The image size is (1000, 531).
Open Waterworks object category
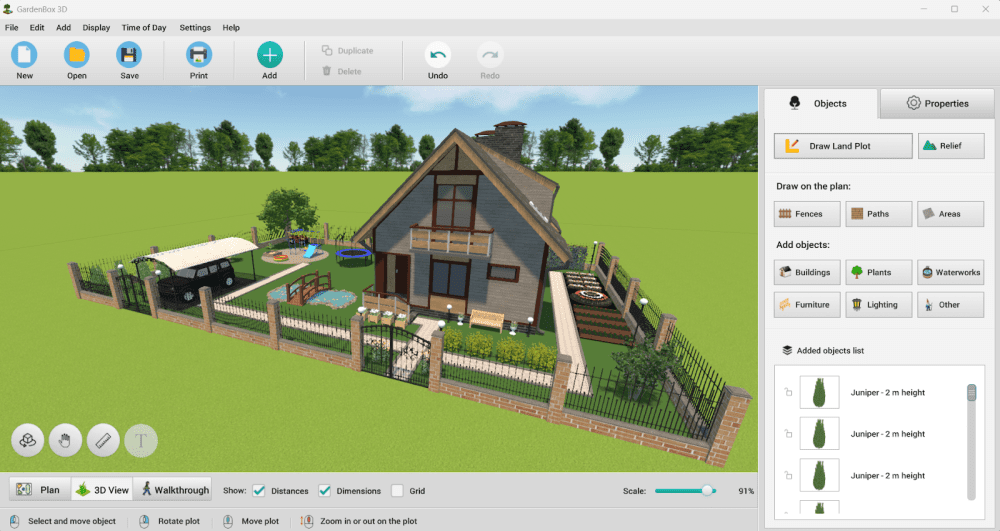click(950, 272)
